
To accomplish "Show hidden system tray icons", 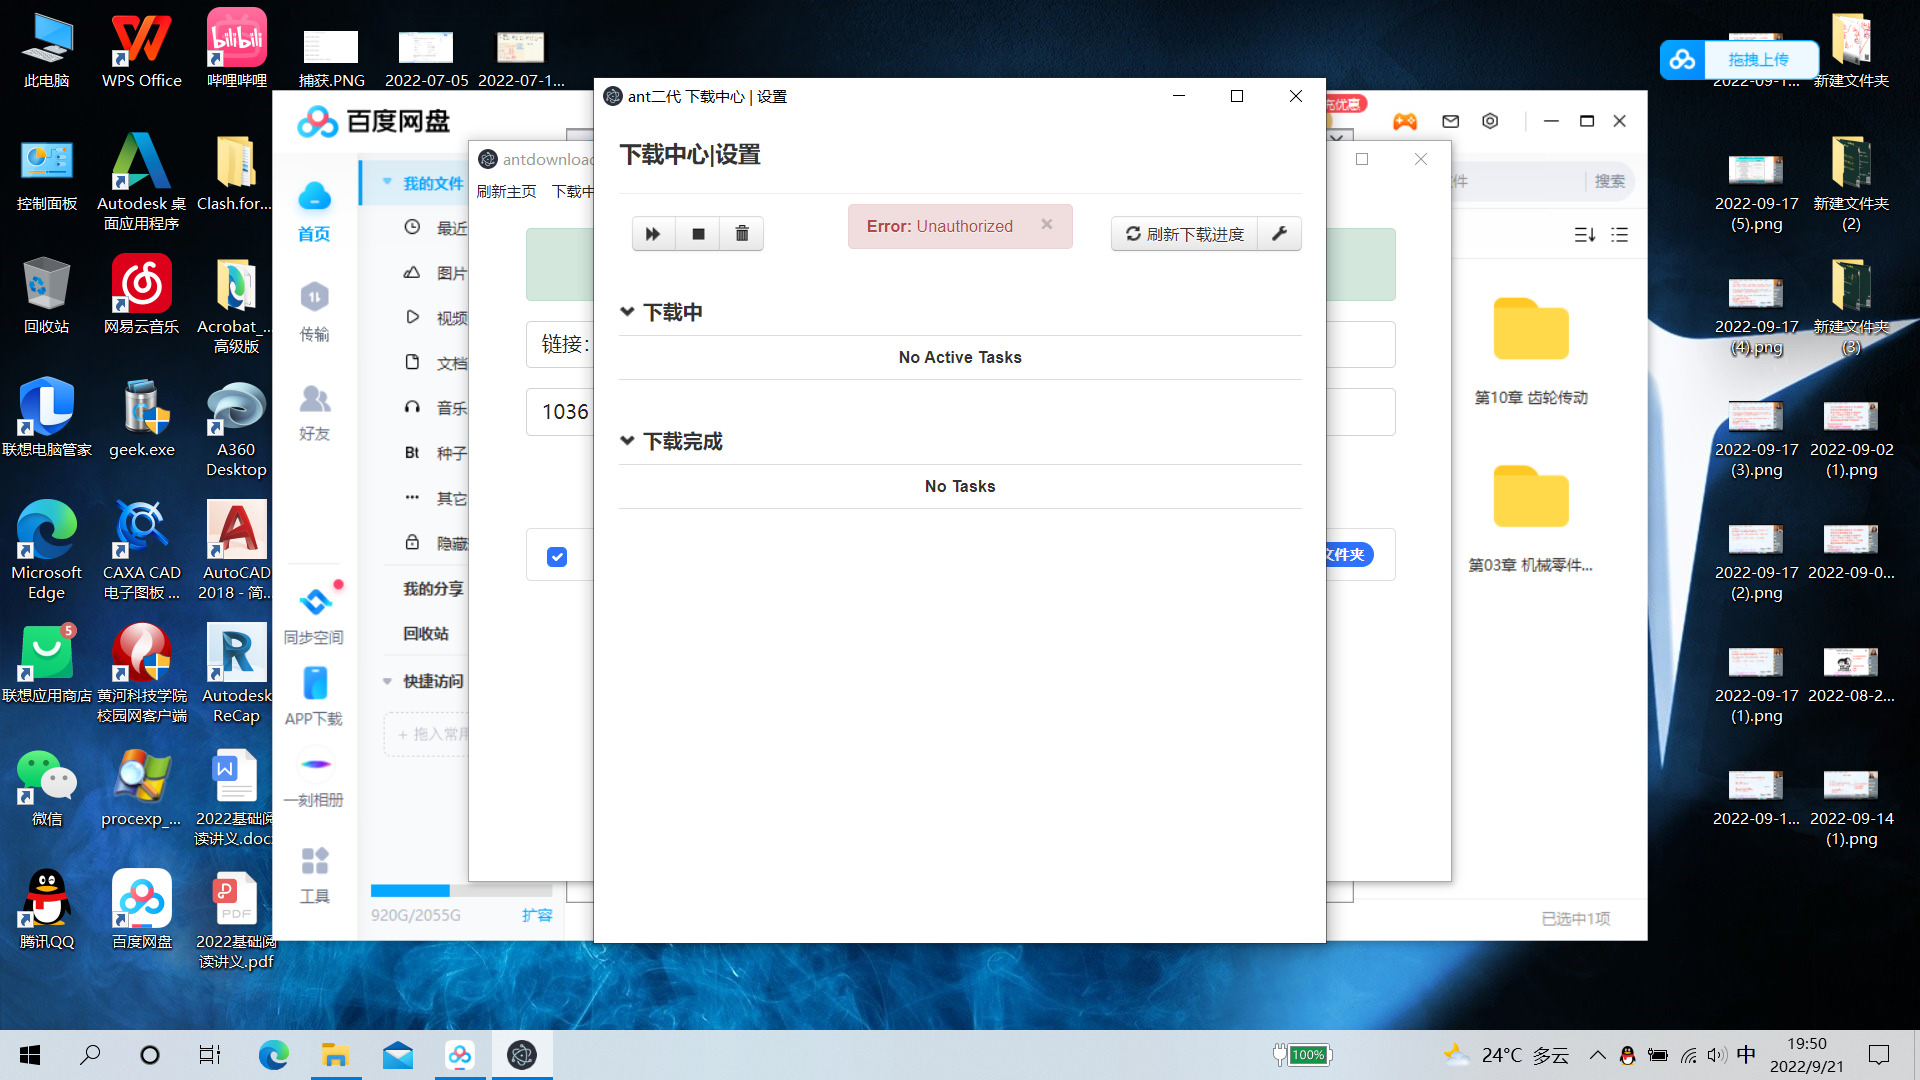I will (1598, 1055).
